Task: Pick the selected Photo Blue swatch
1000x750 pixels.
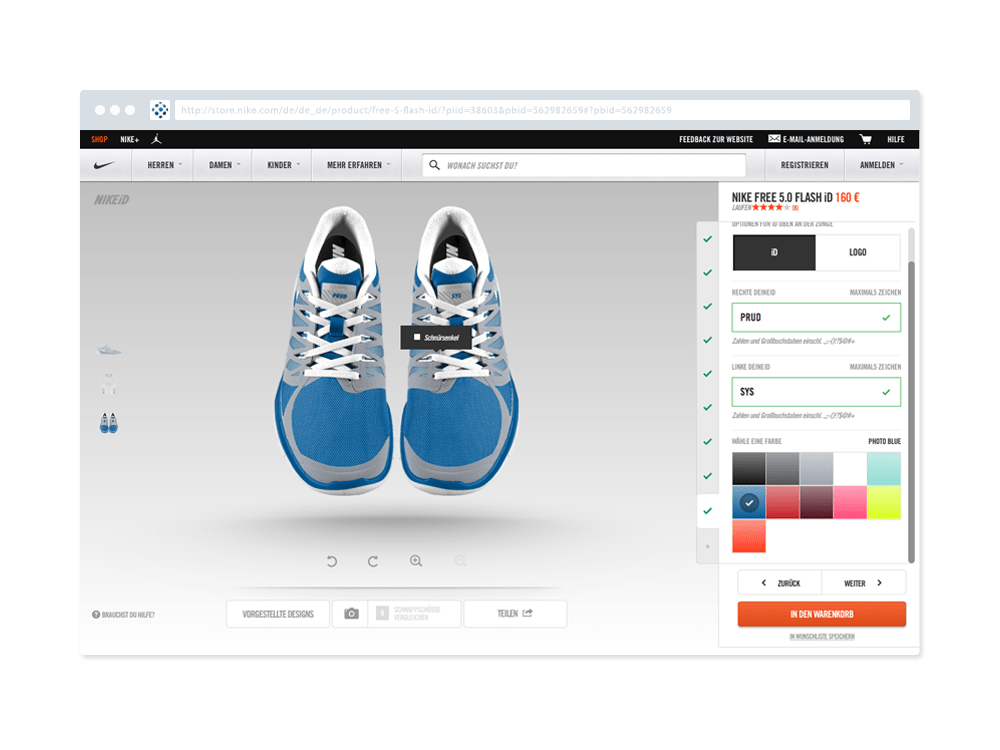Action: [749, 503]
